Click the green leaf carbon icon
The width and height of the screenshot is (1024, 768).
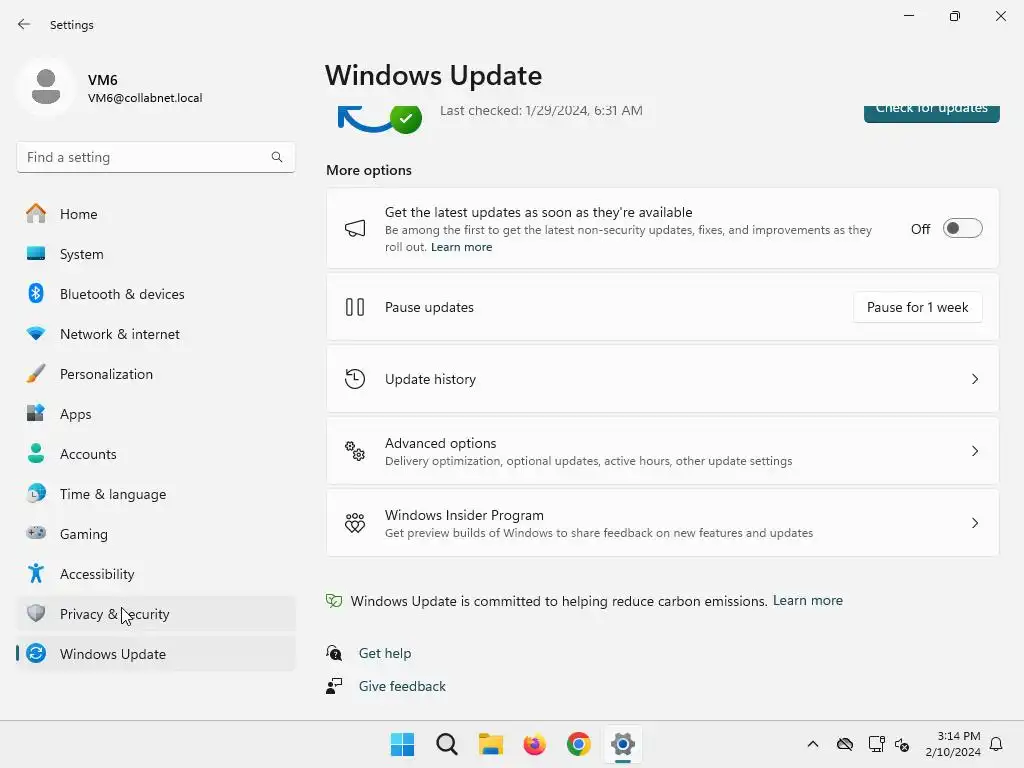coord(334,600)
